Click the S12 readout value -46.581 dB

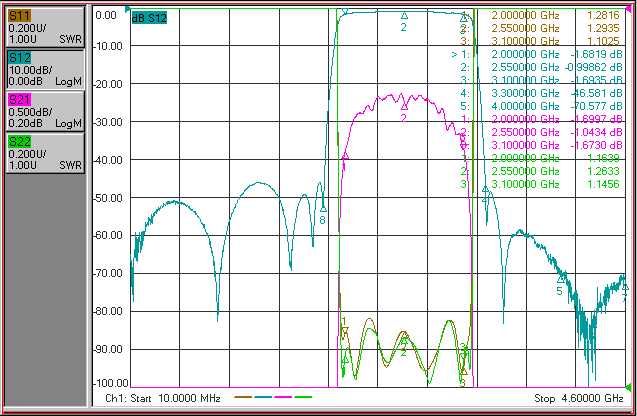pyautogui.click(x=596, y=93)
